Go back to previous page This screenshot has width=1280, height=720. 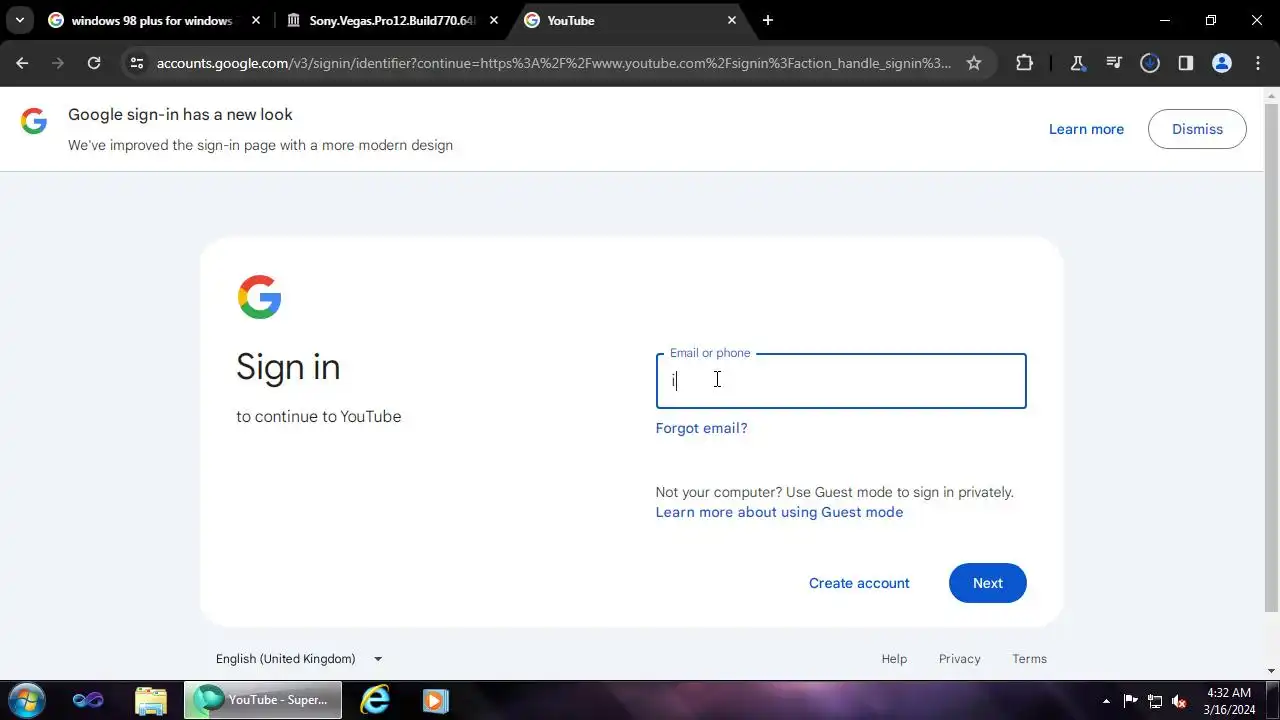pos(22,63)
